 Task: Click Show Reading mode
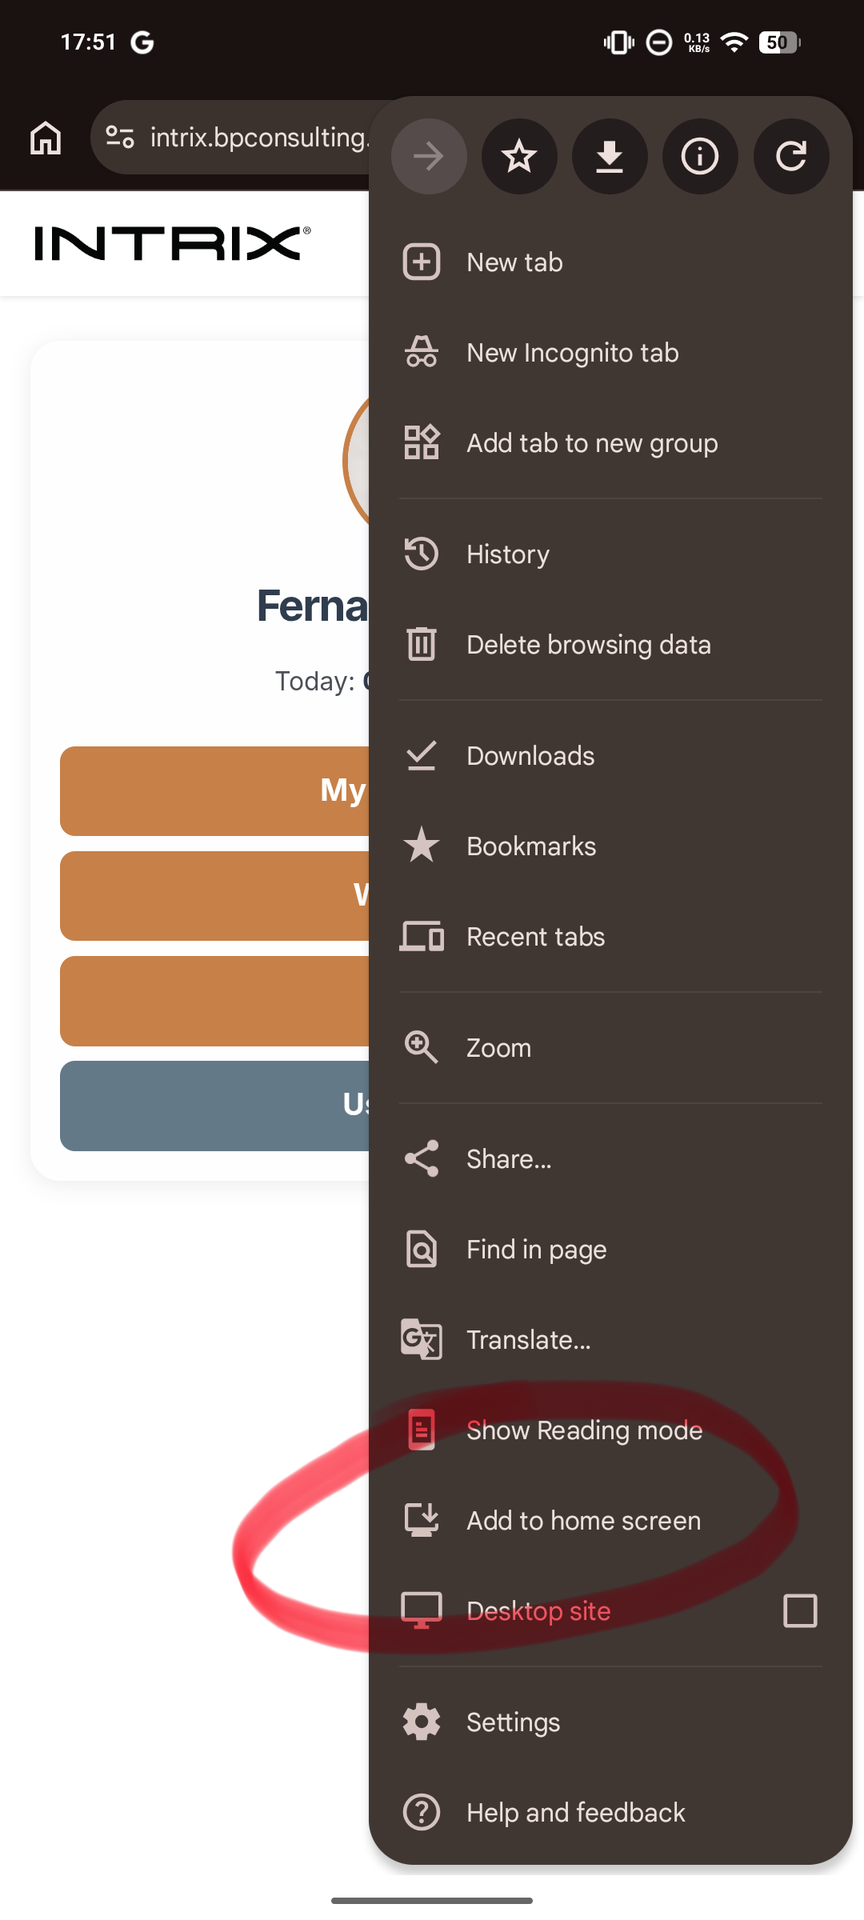584,1431
